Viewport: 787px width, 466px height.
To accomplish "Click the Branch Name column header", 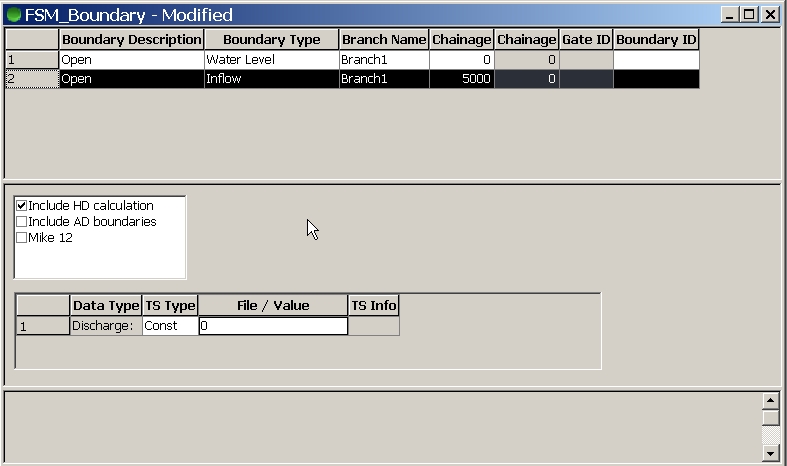I will coord(384,39).
